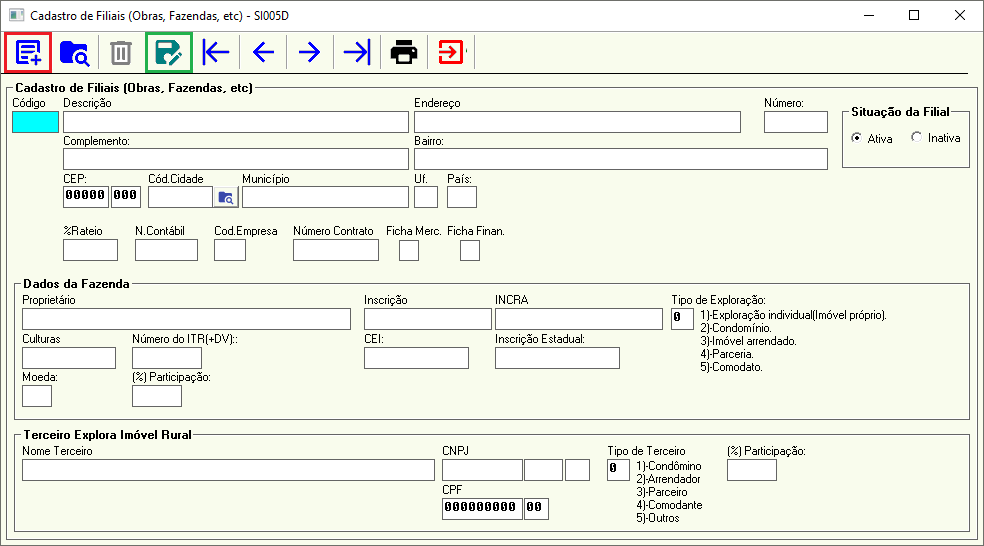Go to first record arrow
This screenshot has height=546, width=984.
coord(216,52)
